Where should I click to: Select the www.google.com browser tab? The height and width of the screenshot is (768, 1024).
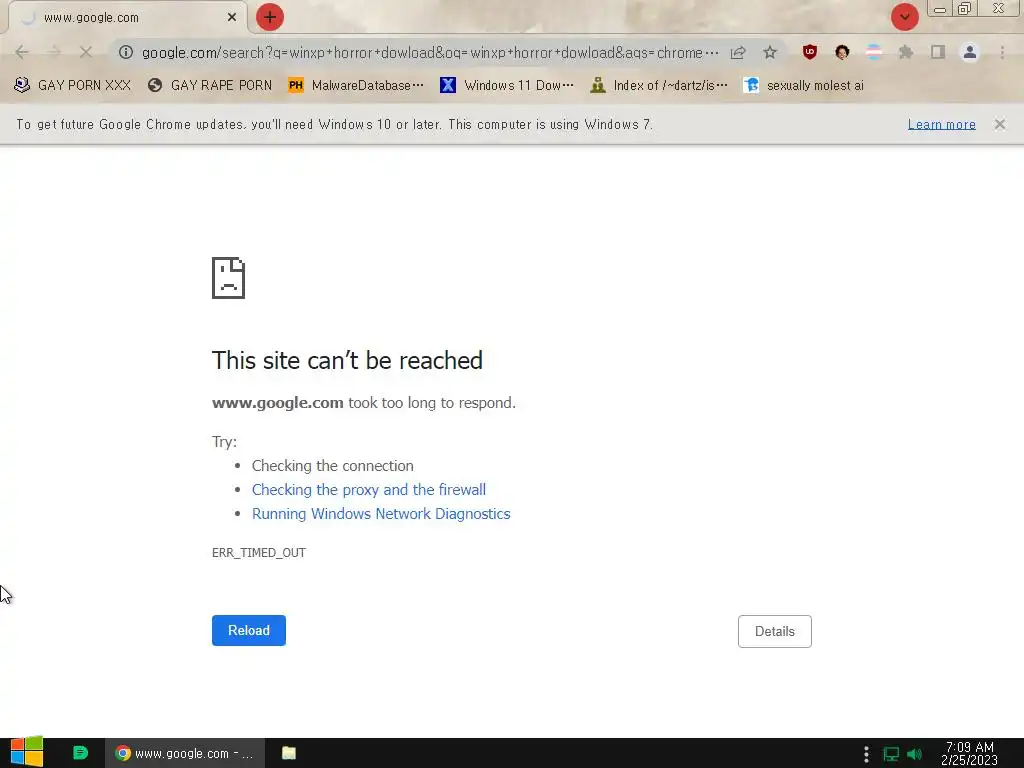(x=127, y=18)
